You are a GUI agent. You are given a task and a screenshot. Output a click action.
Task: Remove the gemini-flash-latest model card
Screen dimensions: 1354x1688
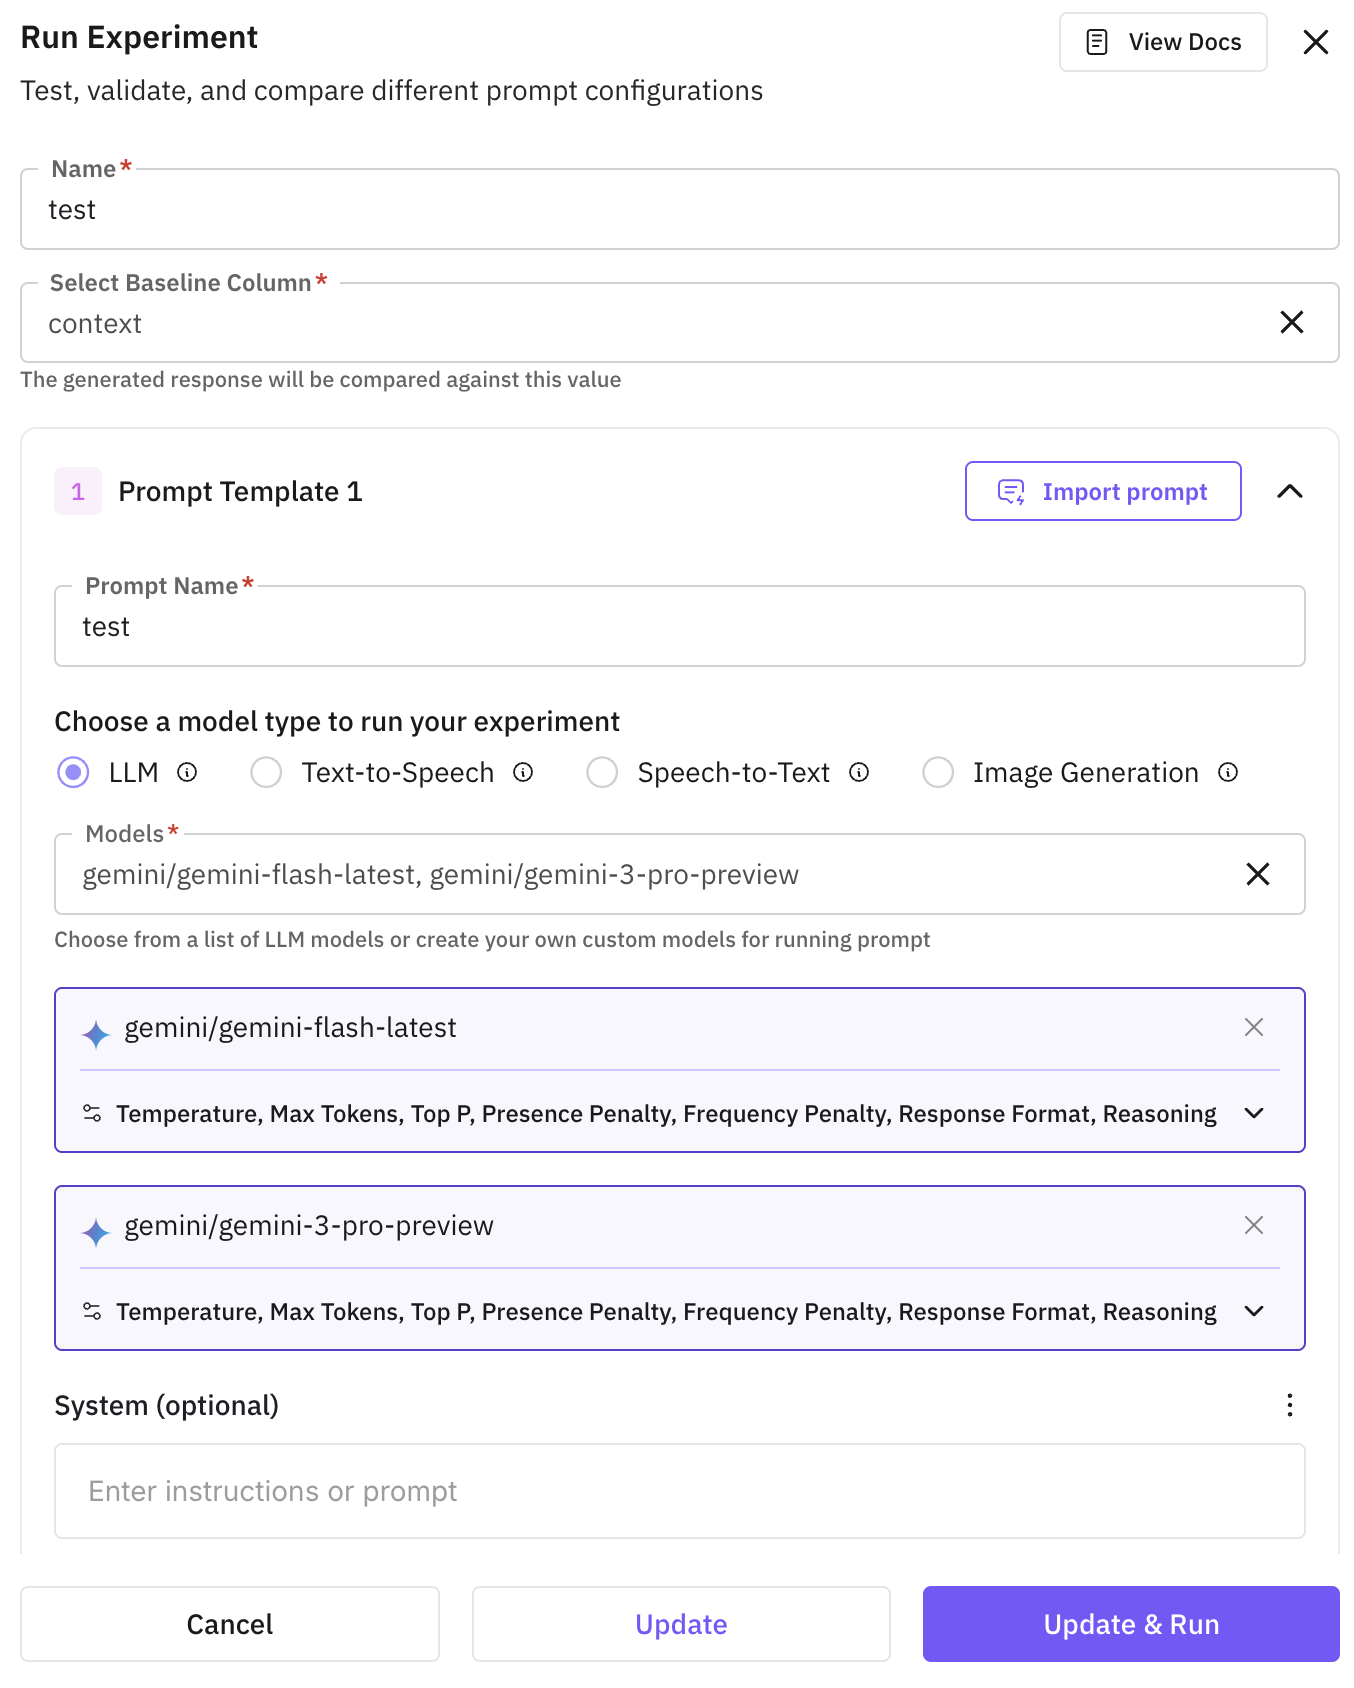(x=1254, y=1028)
